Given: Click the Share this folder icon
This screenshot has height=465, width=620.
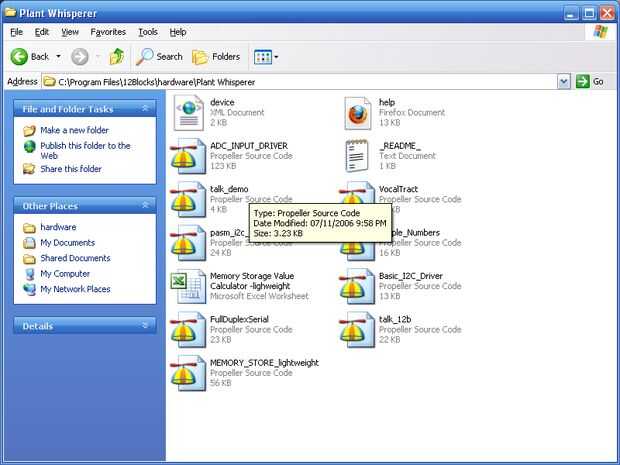Looking at the screenshot, I should pyautogui.click(x=29, y=169).
